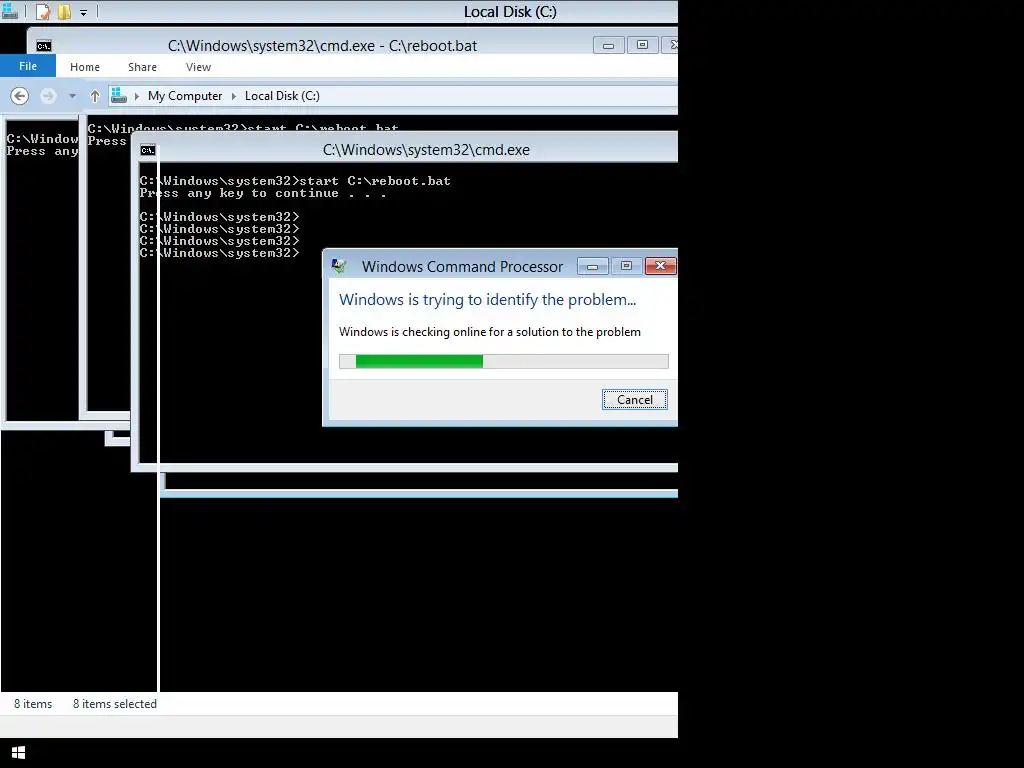Click the Properties quick access toolbar icon
The image size is (1024, 768).
pyautogui.click(x=42, y=12)
